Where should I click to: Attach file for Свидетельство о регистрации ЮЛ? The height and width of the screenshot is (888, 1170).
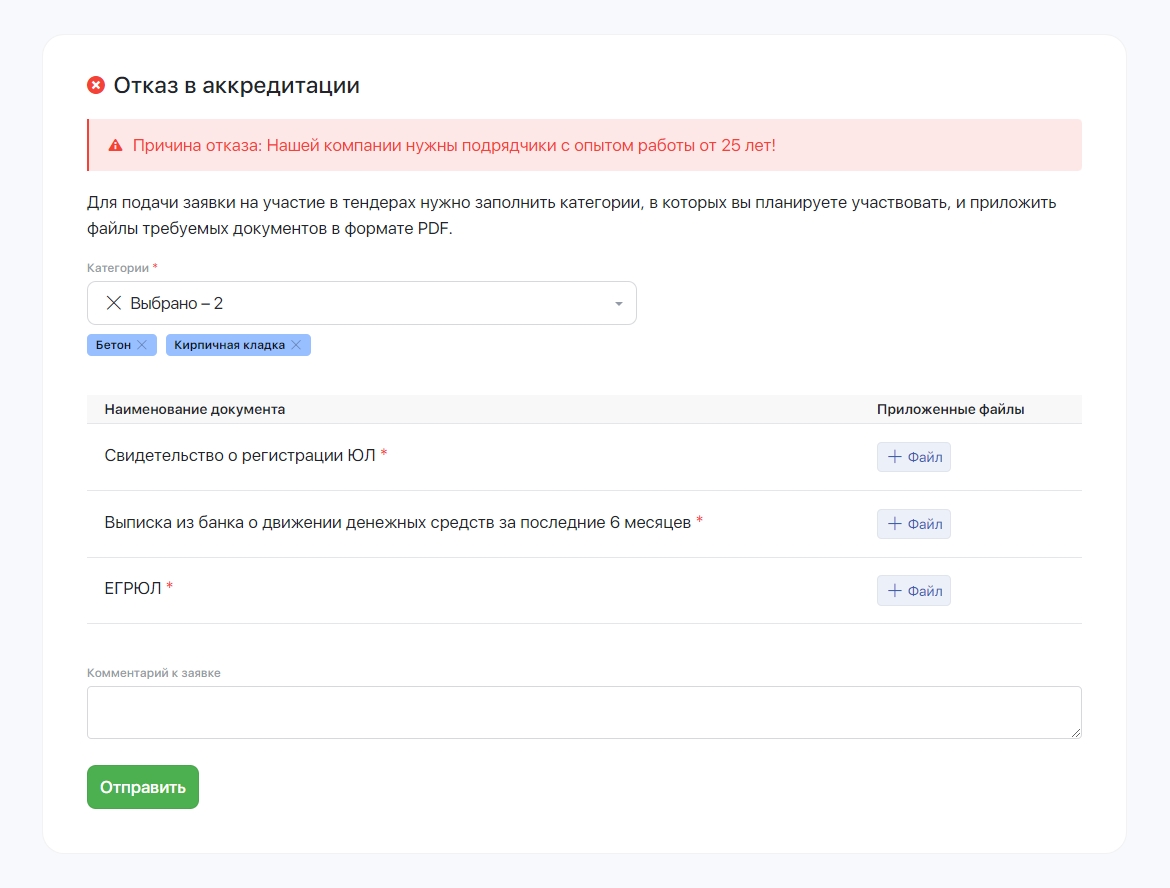[913, 457]
